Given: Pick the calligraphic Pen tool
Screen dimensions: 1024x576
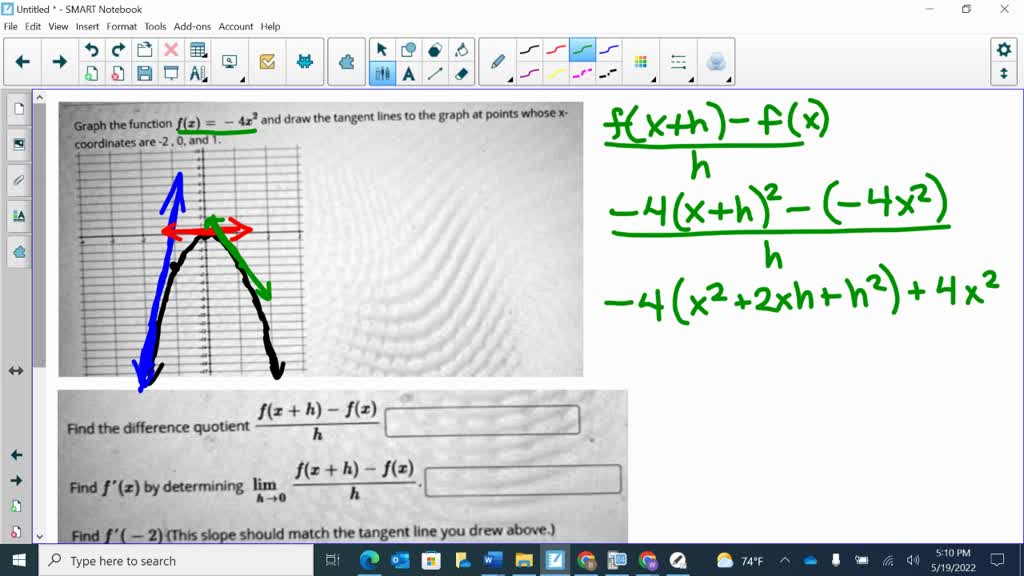Looking at the screenshot, I should pyautogui.click(x=496, y=62).
